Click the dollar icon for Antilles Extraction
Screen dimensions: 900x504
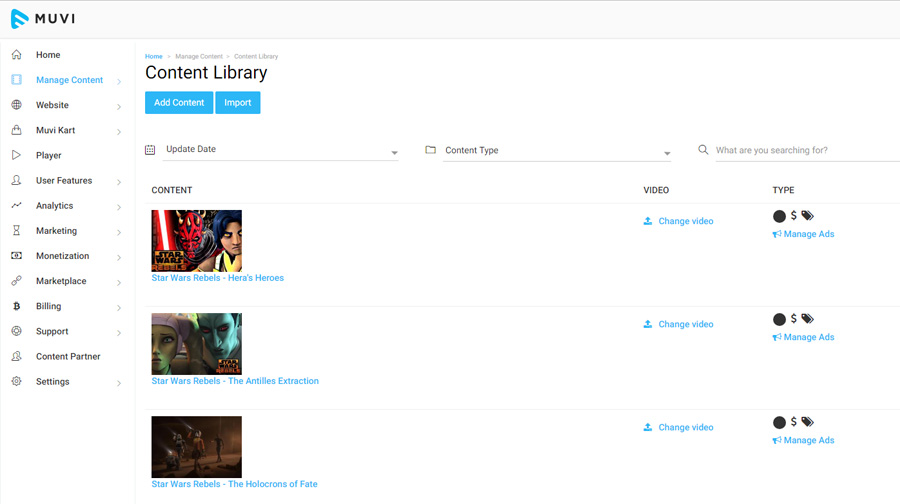click(794, 319)
